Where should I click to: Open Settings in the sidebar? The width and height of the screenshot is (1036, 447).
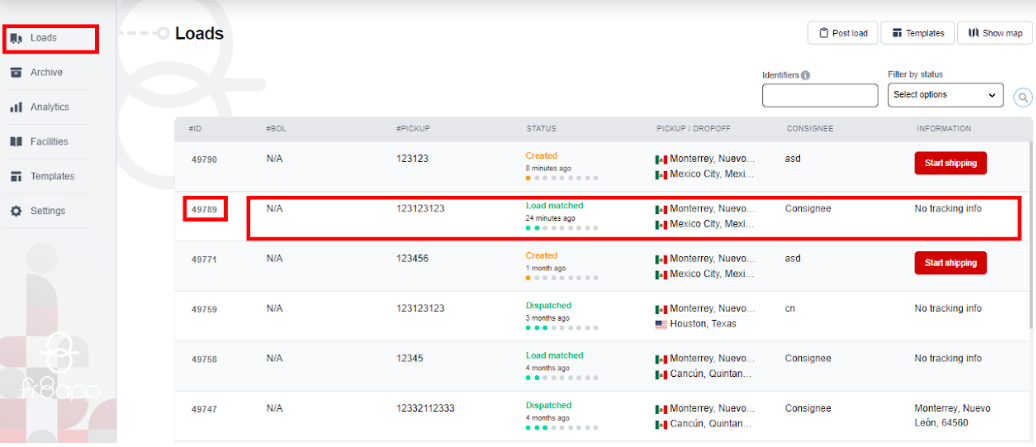[48, 211]
